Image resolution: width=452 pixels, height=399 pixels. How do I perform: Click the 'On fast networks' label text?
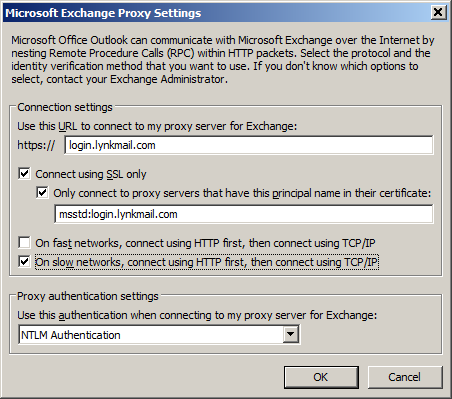[x=205, y=243]
